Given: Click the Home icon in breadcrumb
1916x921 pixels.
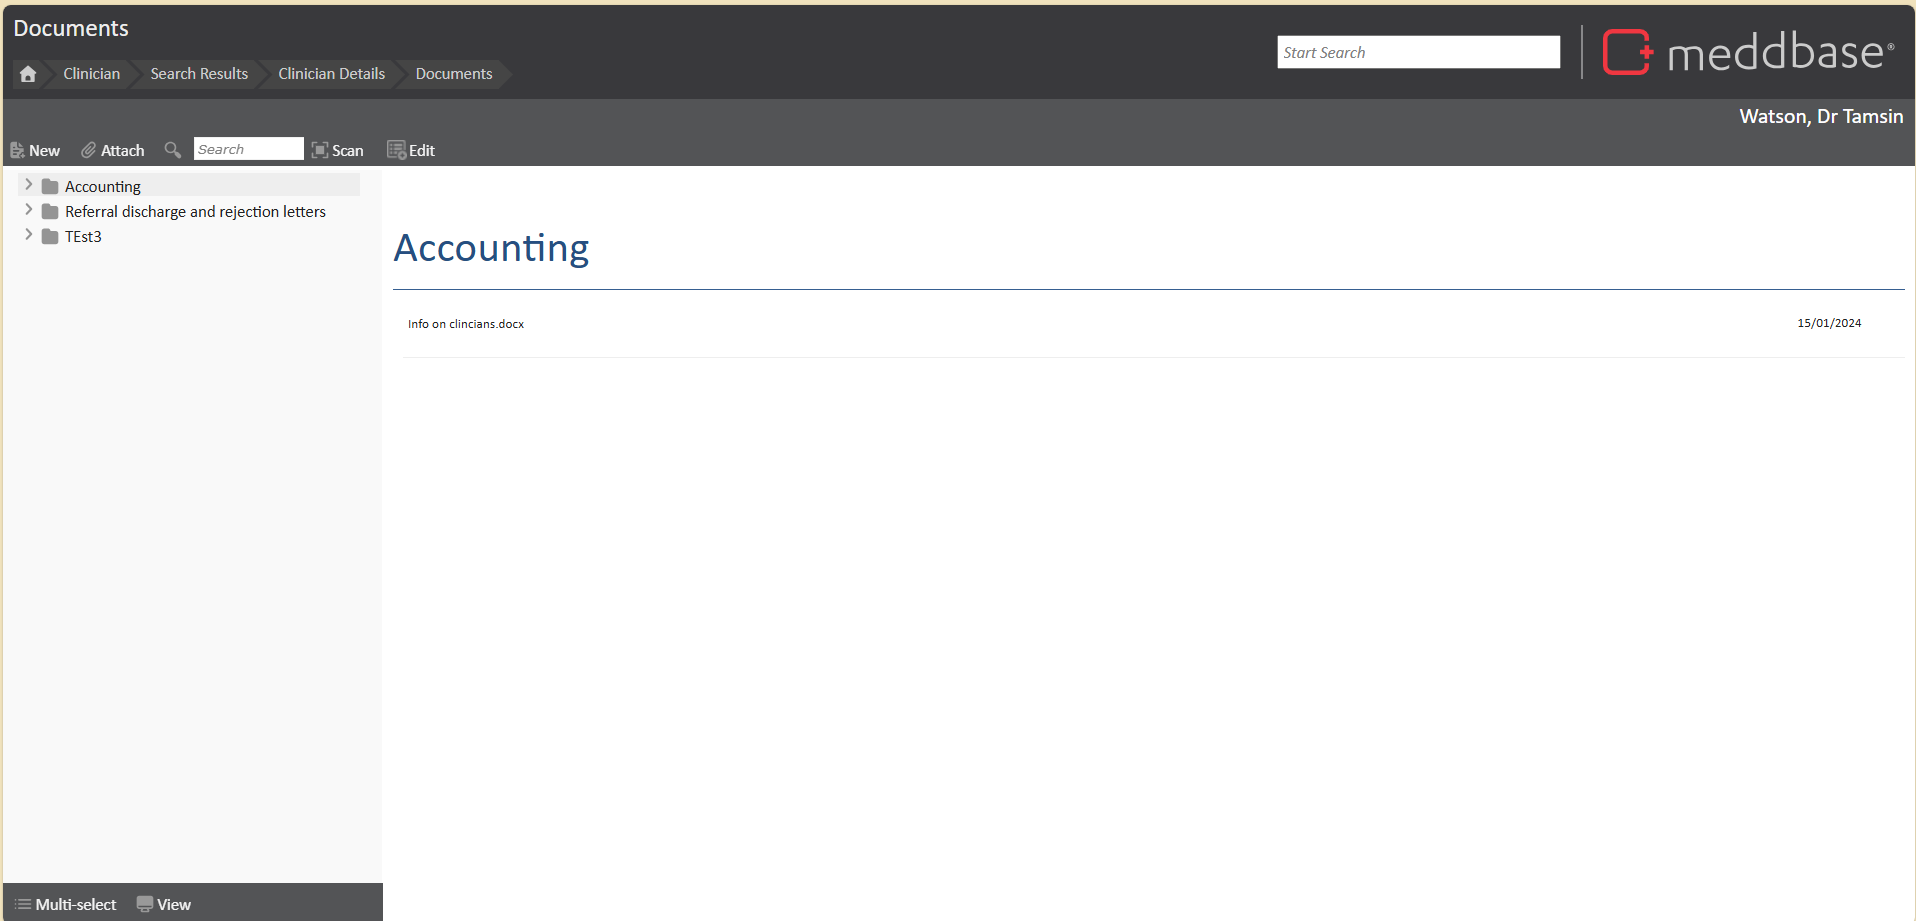Looking at the screenshot, I should click(x=28, y=74).
